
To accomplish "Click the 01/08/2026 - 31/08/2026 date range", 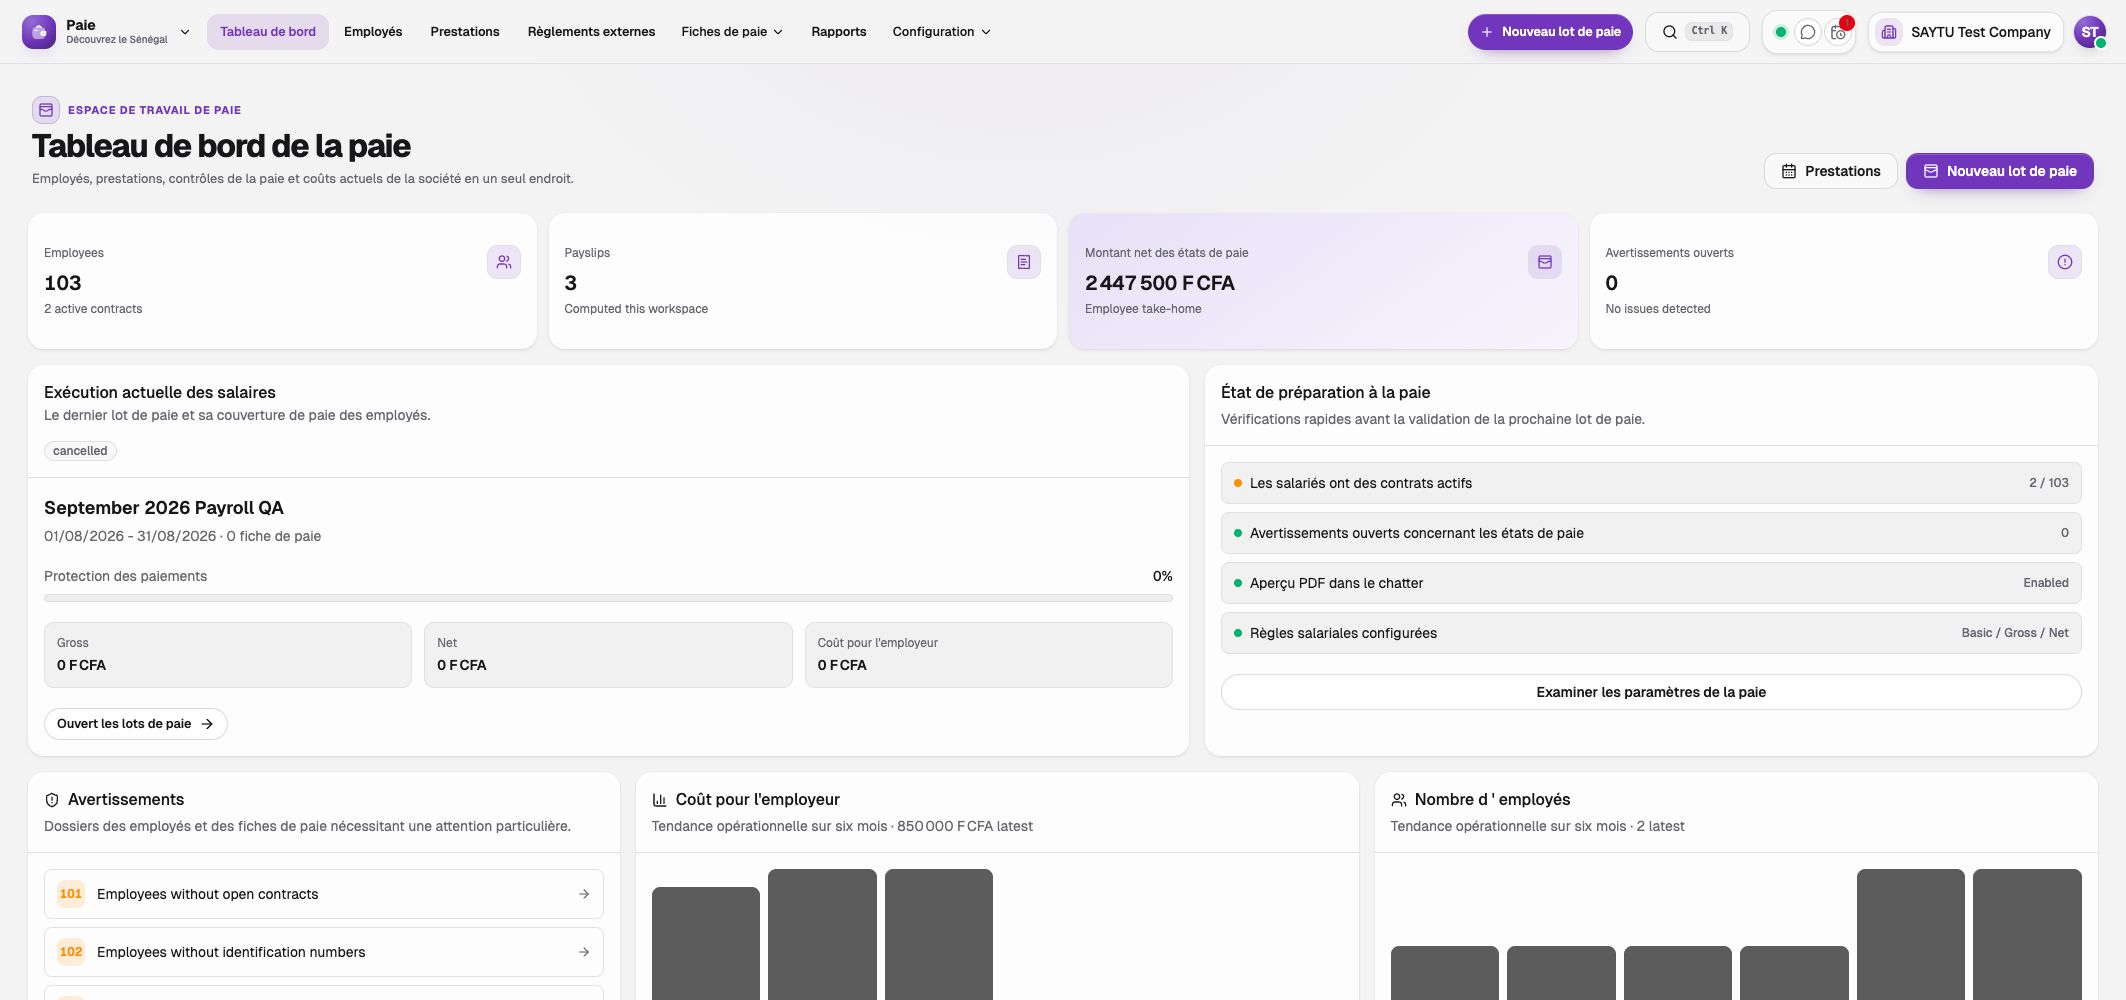I will click(x=130, y=536).
